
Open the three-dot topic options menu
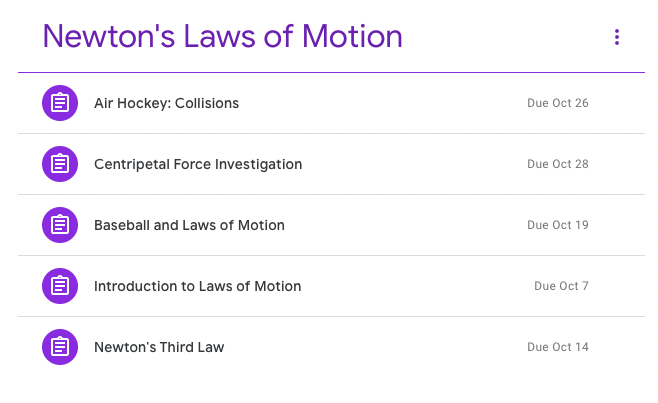[x=616, y=37]
